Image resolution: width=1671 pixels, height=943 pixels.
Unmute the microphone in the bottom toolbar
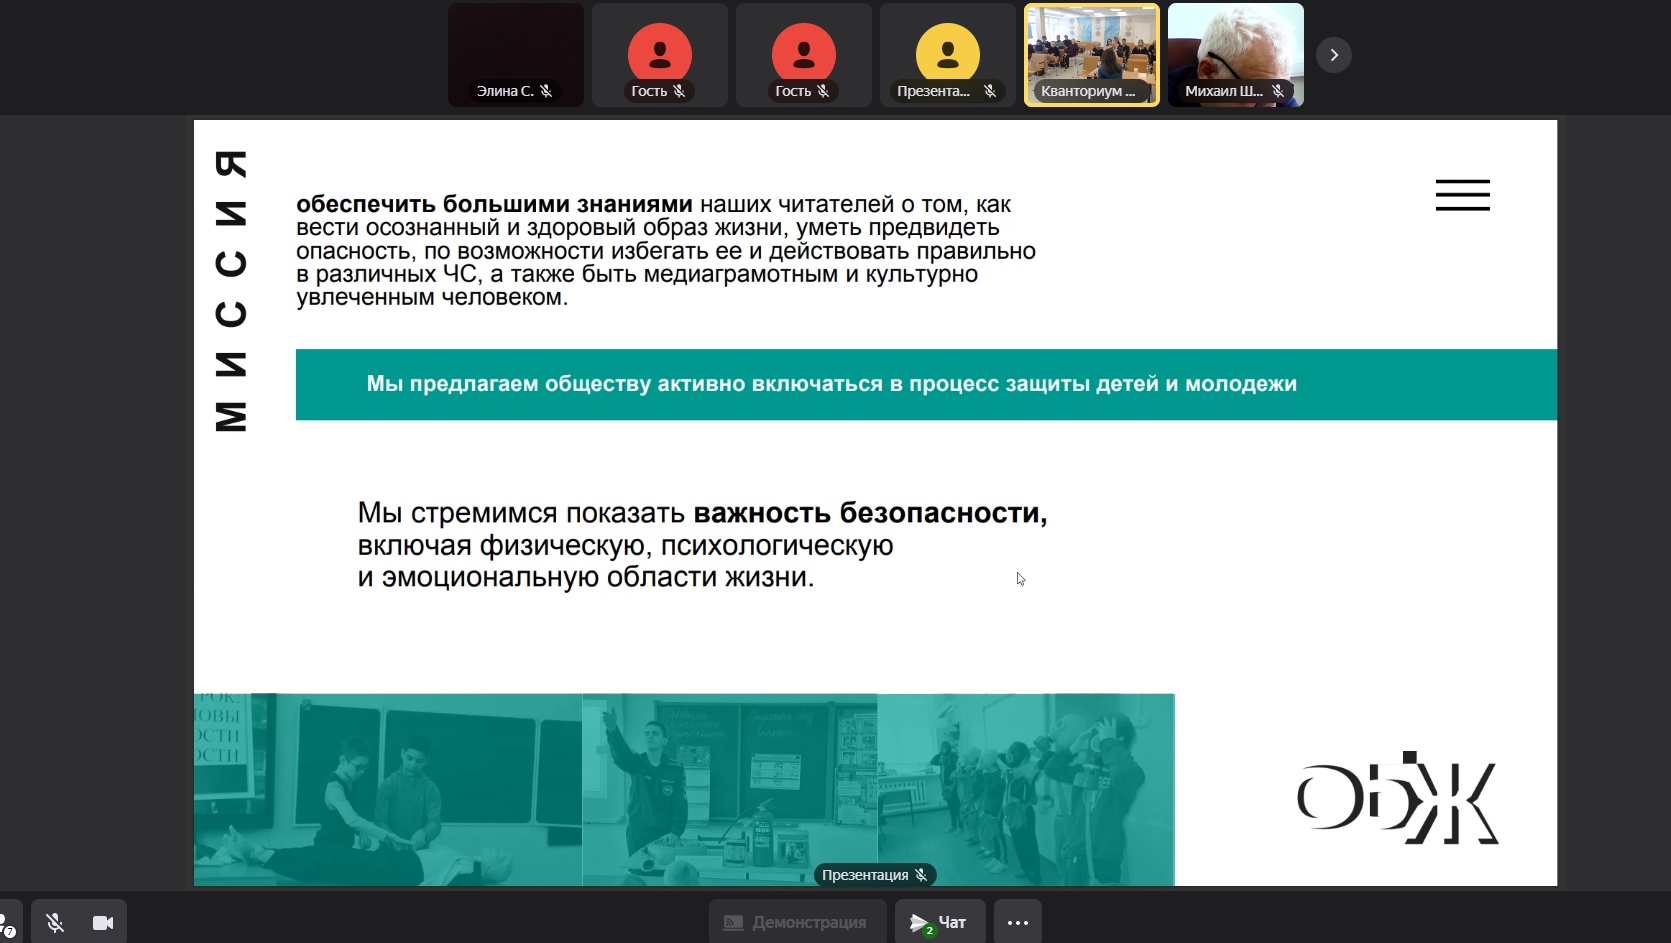click(55, 922)
